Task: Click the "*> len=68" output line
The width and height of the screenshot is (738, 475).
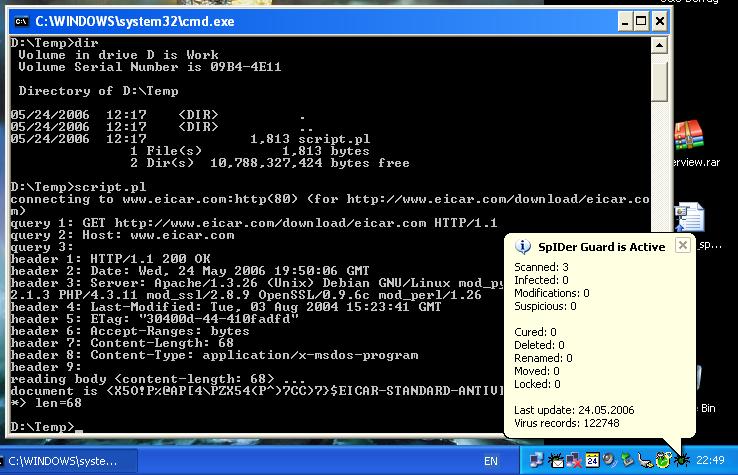Action: tap(46, 403)
